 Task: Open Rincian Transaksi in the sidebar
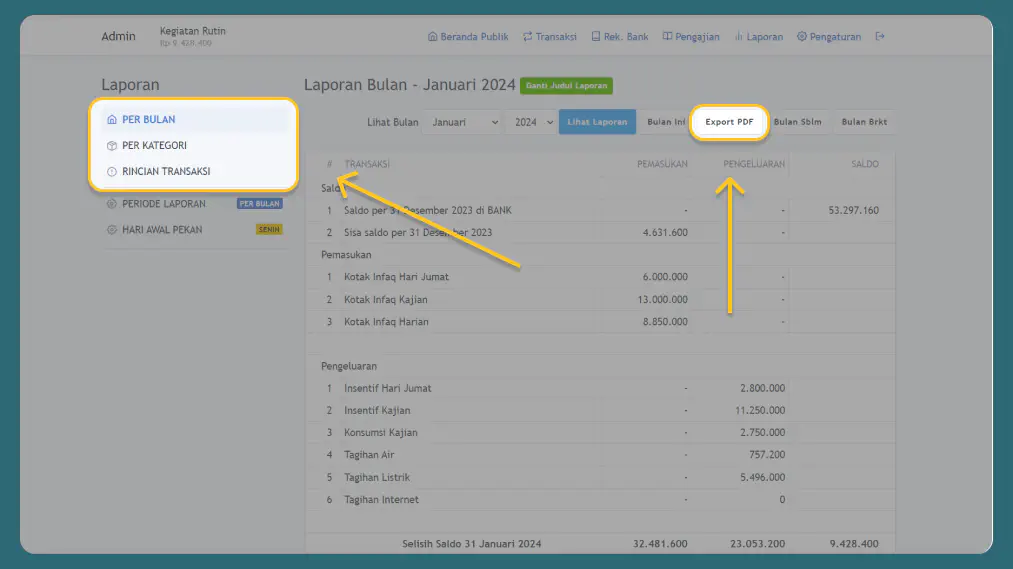(165, 172)
